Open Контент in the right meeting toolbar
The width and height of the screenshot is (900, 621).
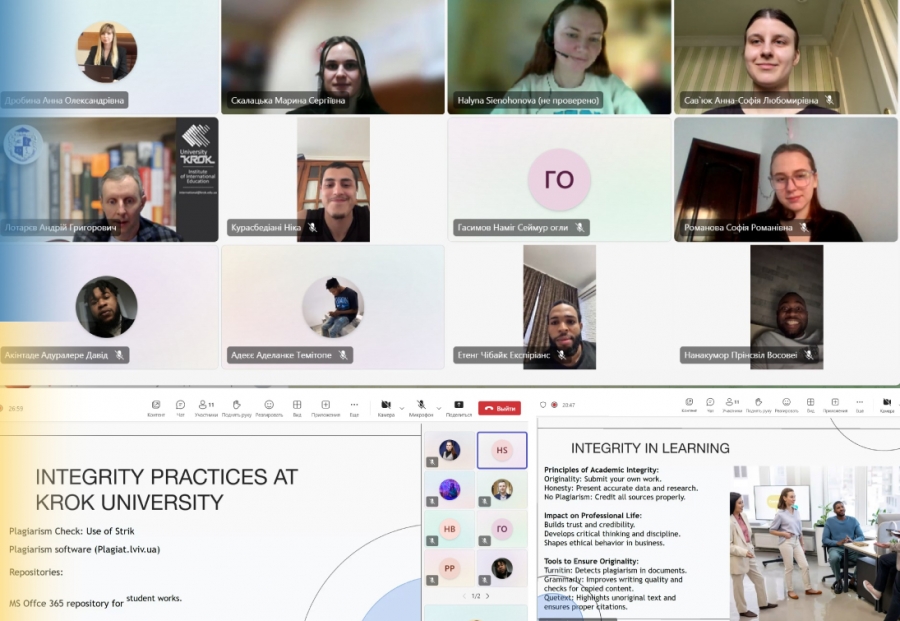click(x=689, y=405)
